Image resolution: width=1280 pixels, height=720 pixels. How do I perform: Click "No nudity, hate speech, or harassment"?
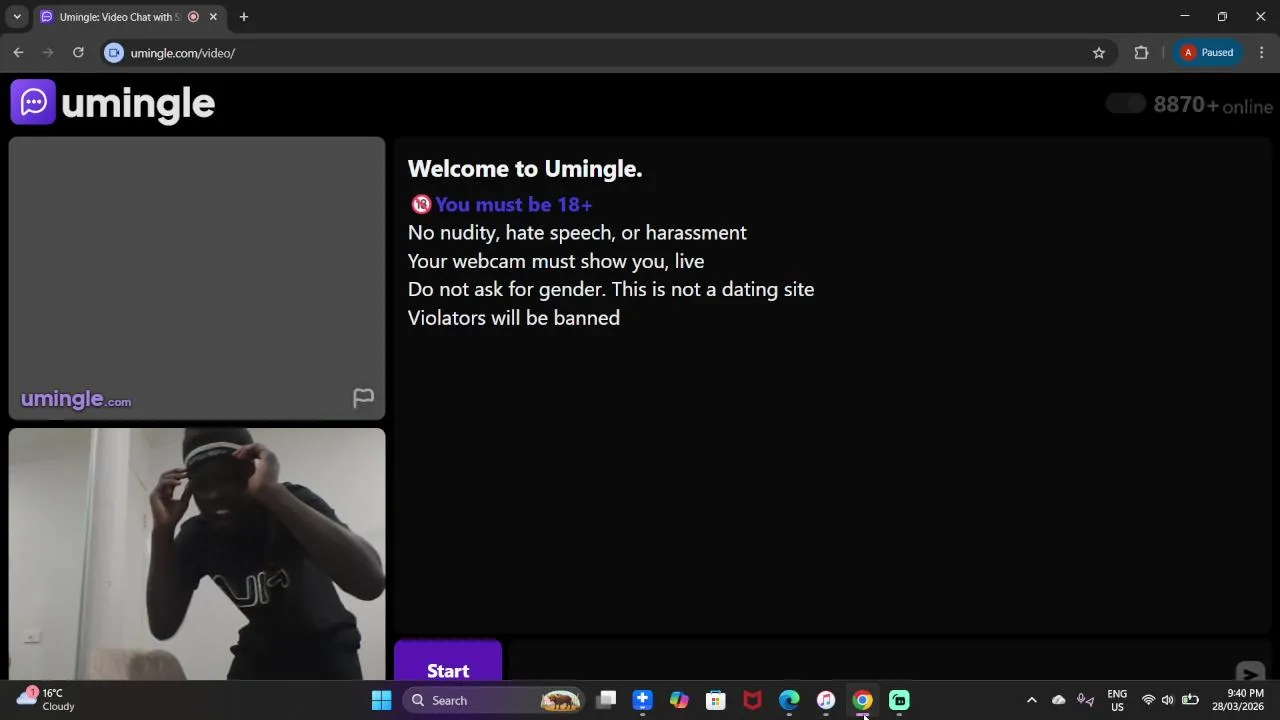click(577, 232)
